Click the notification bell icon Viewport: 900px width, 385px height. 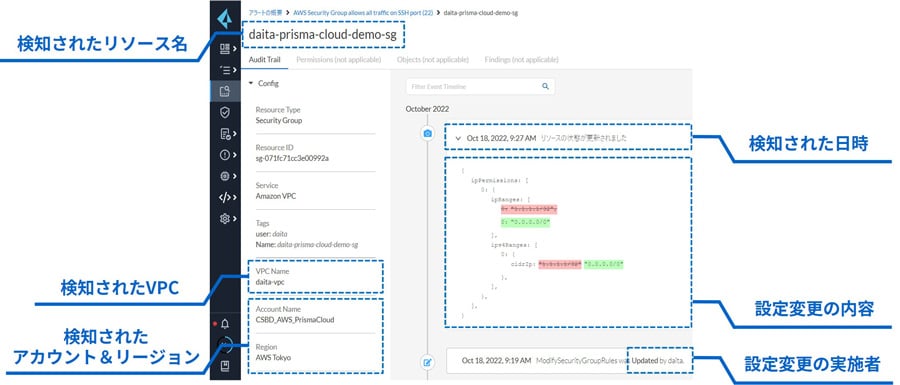[224, 324]
